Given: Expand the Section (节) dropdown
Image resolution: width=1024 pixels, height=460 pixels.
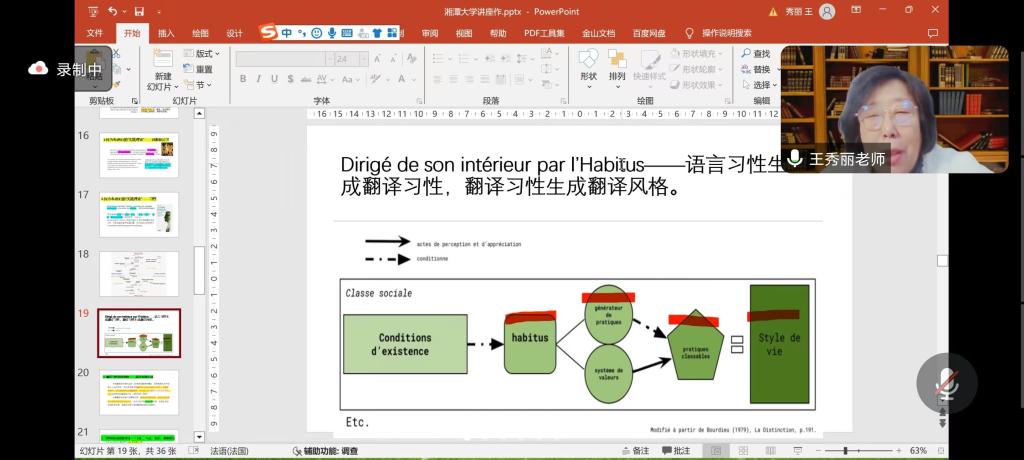Looking at the screenshot, I should pyautogui.click(x=201, y=85).
